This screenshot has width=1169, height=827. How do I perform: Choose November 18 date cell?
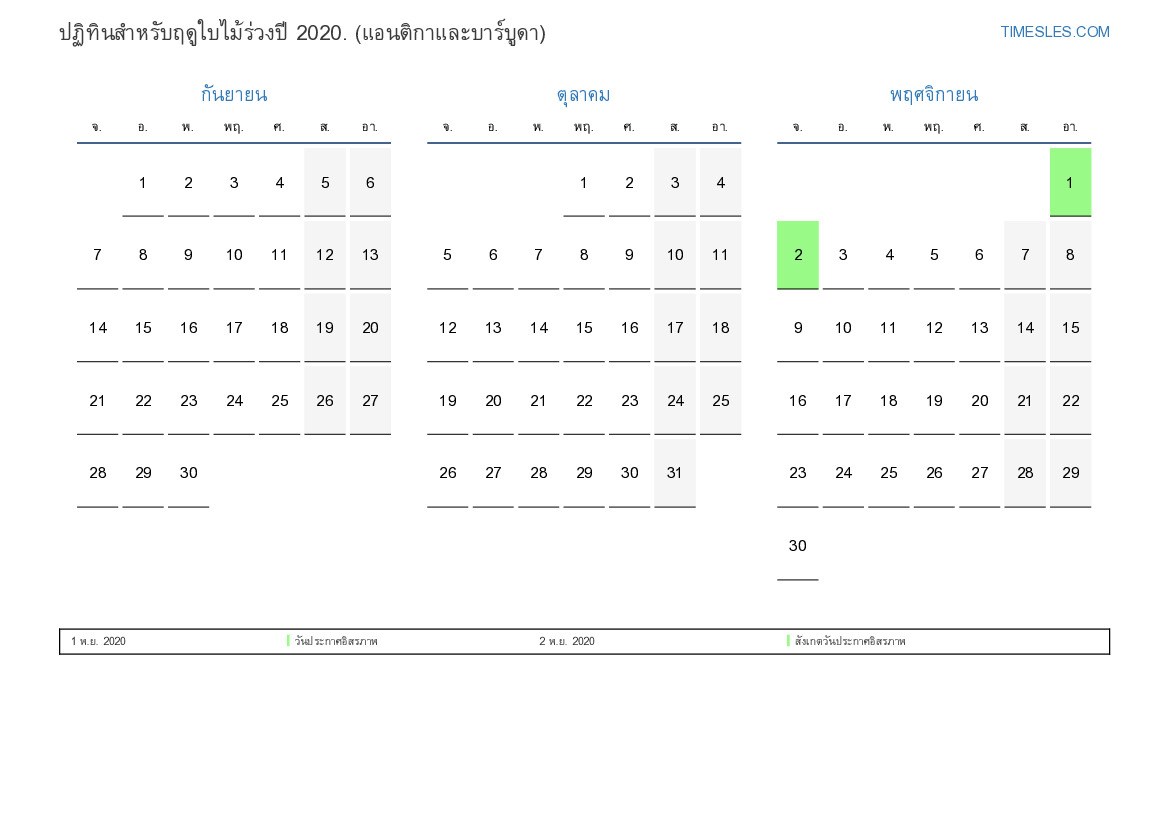(888, 401)
